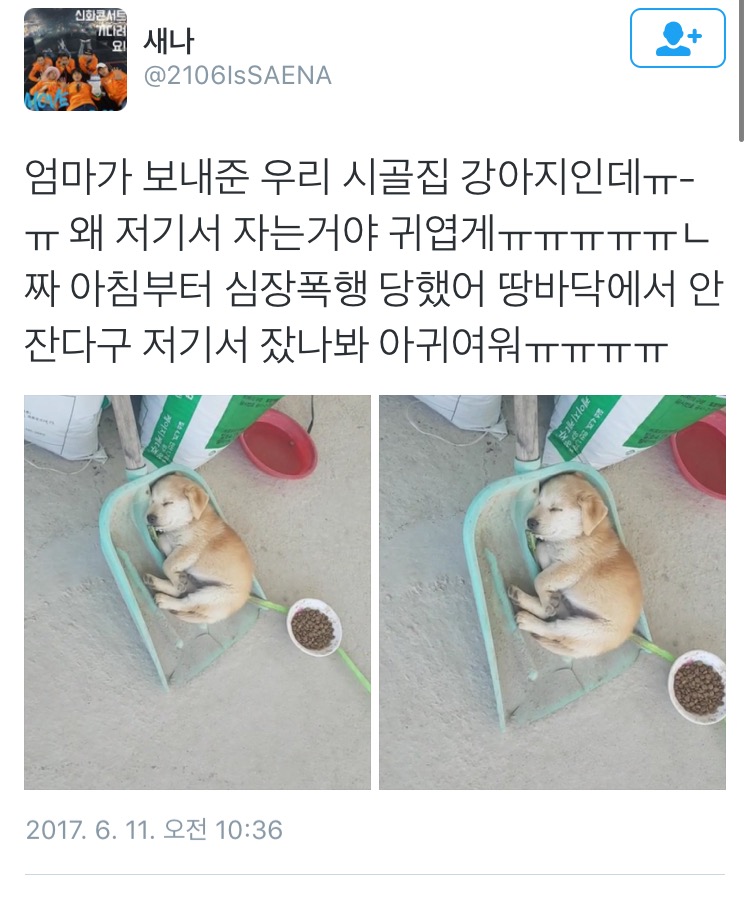Viewport: 750px width, 897px height.
Task: Tap the tweet line starting with 잔다구 저기서
Action: [346, 345]
